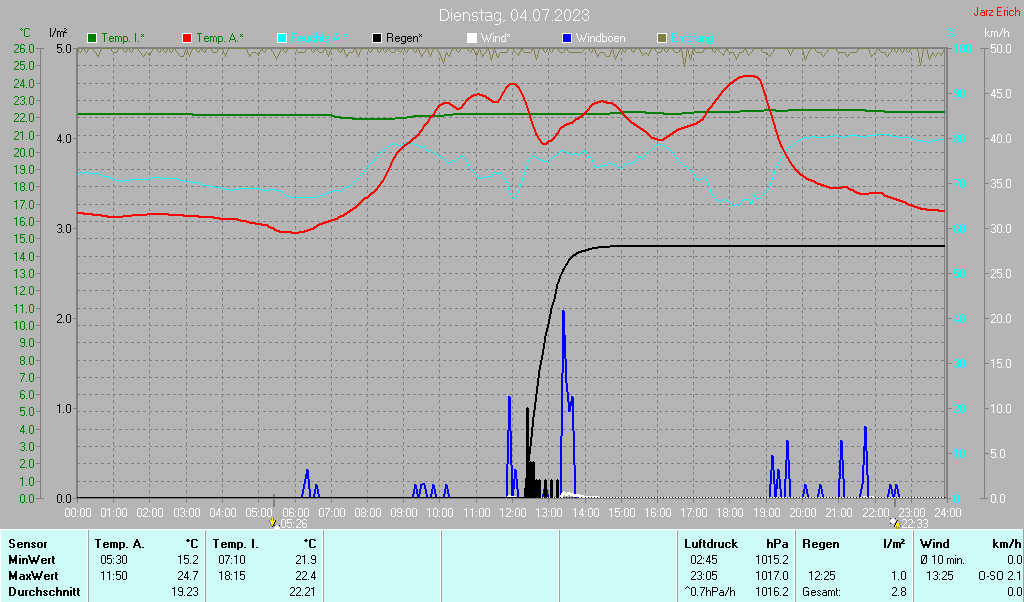
Task: Click the Durchschnitt row label
Action: [x=44, y=592]
